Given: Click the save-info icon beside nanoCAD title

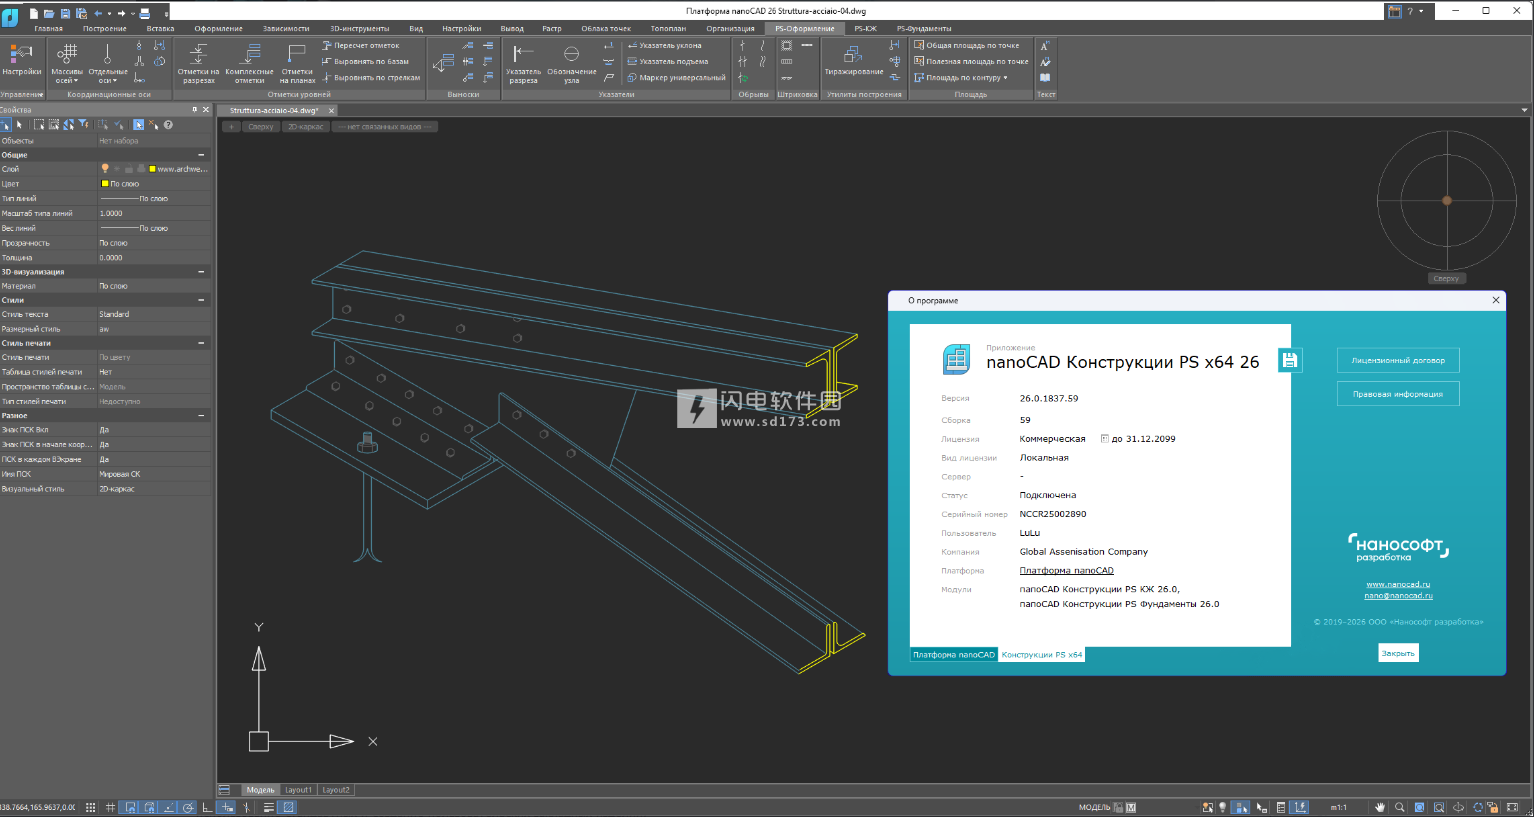Looking at the screenshot, I should [x=1290, y=360].
